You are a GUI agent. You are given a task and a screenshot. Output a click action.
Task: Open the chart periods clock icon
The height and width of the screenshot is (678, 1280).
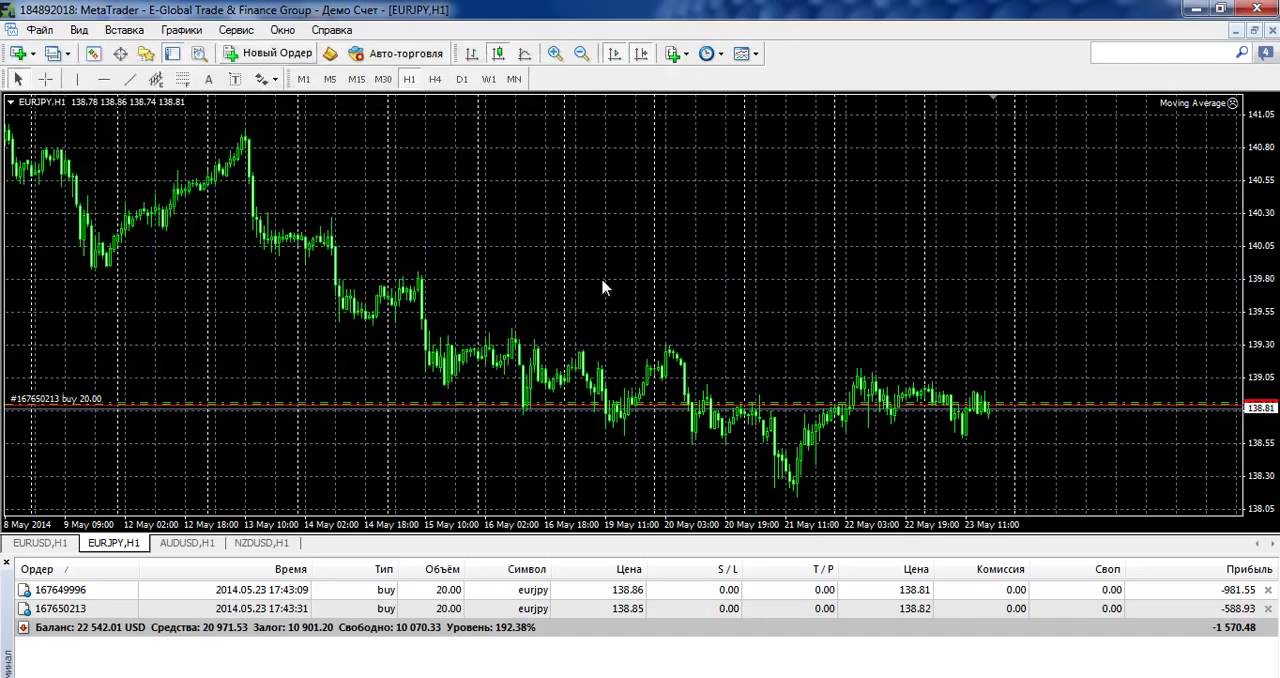click(706, 54)
